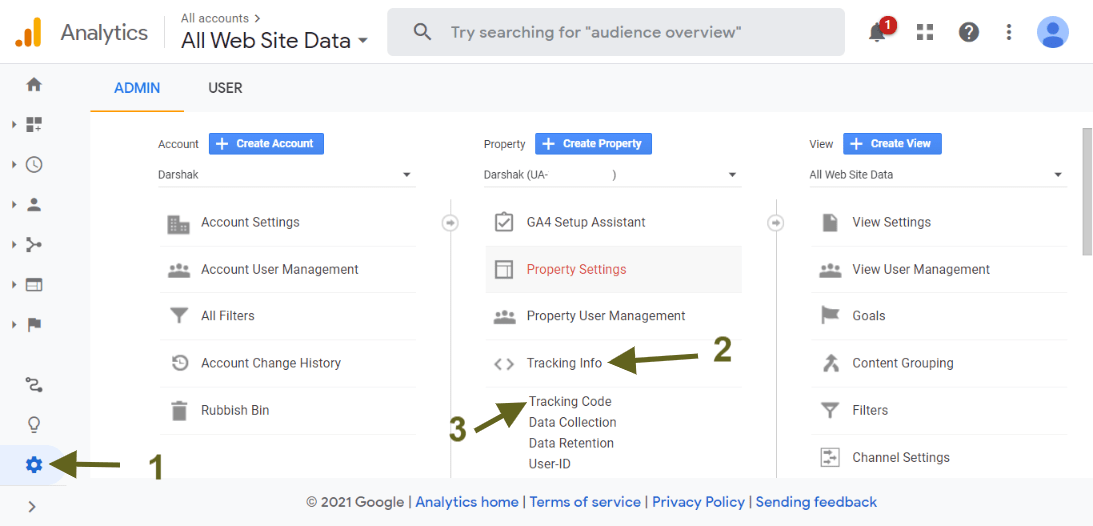Click the Discover lightbulb icon
This screenshot has height=526, width=1093.
click(34, 425)
